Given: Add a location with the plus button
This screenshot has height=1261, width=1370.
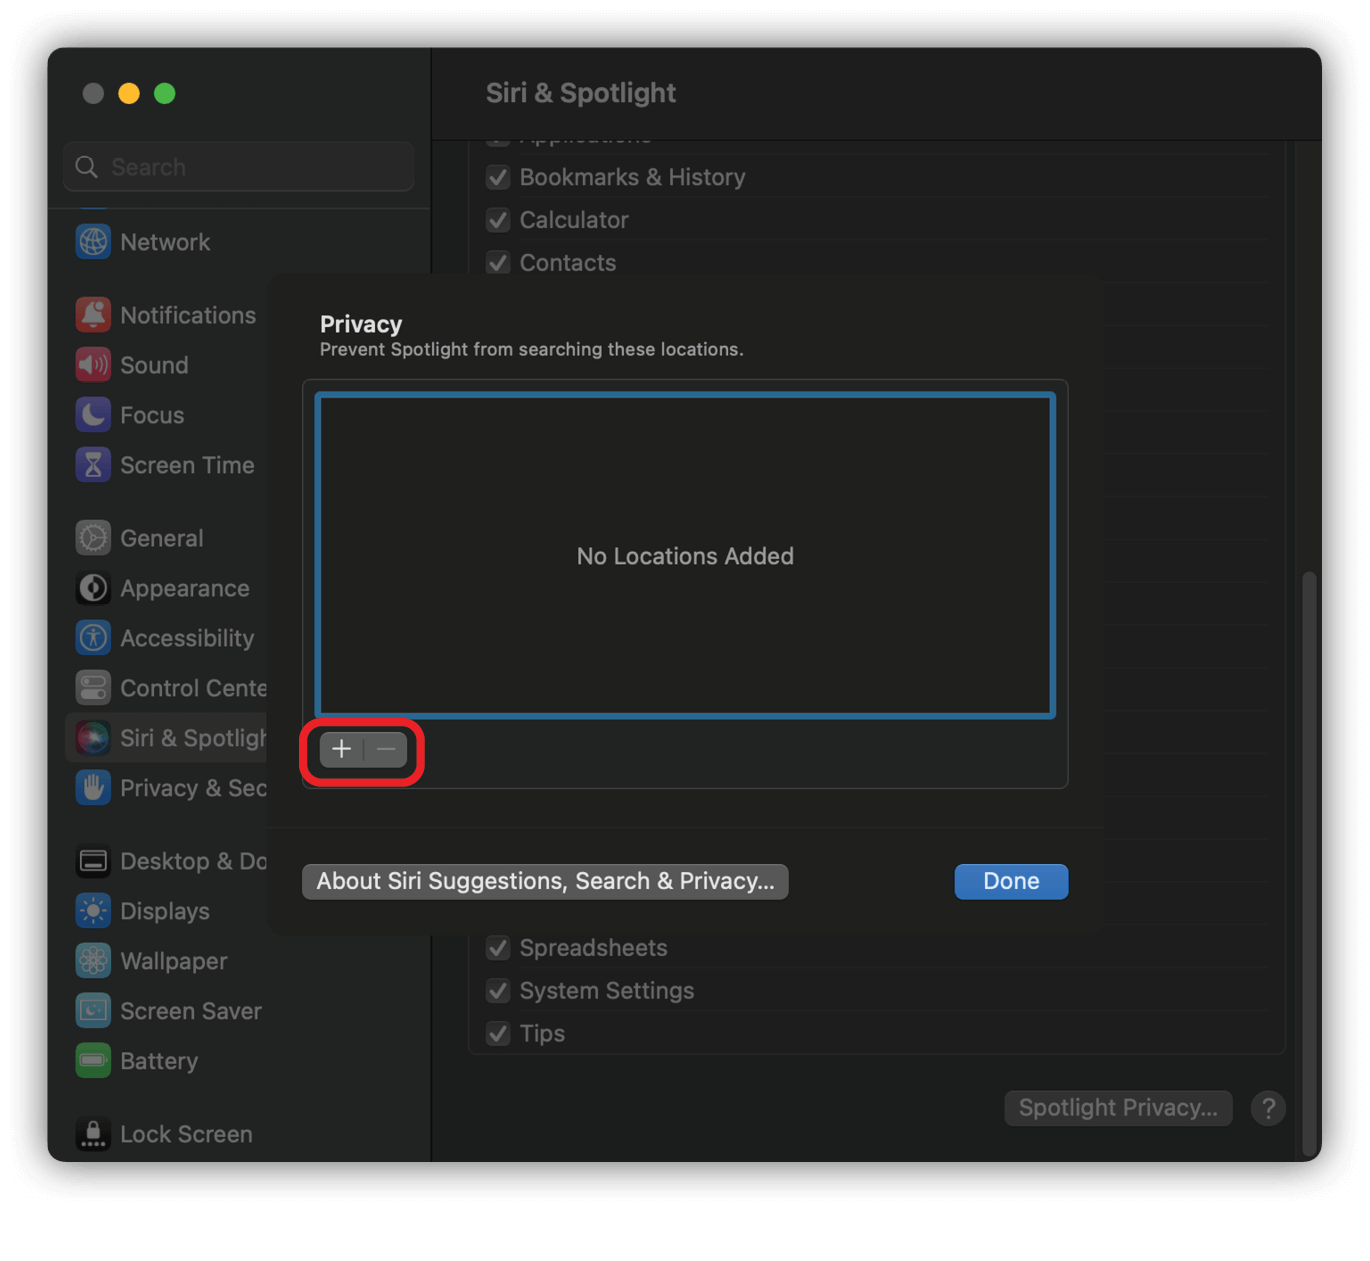Looking at the screenshot, I should [342, 749].
